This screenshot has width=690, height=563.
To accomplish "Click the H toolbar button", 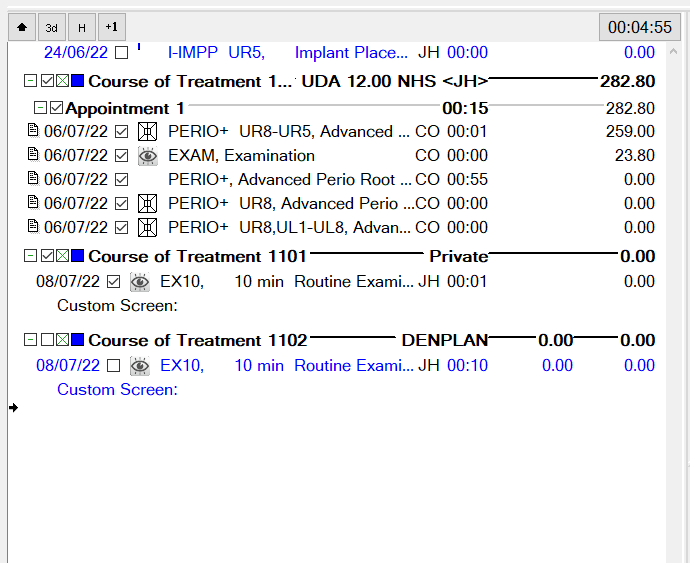I will point(82,27).
